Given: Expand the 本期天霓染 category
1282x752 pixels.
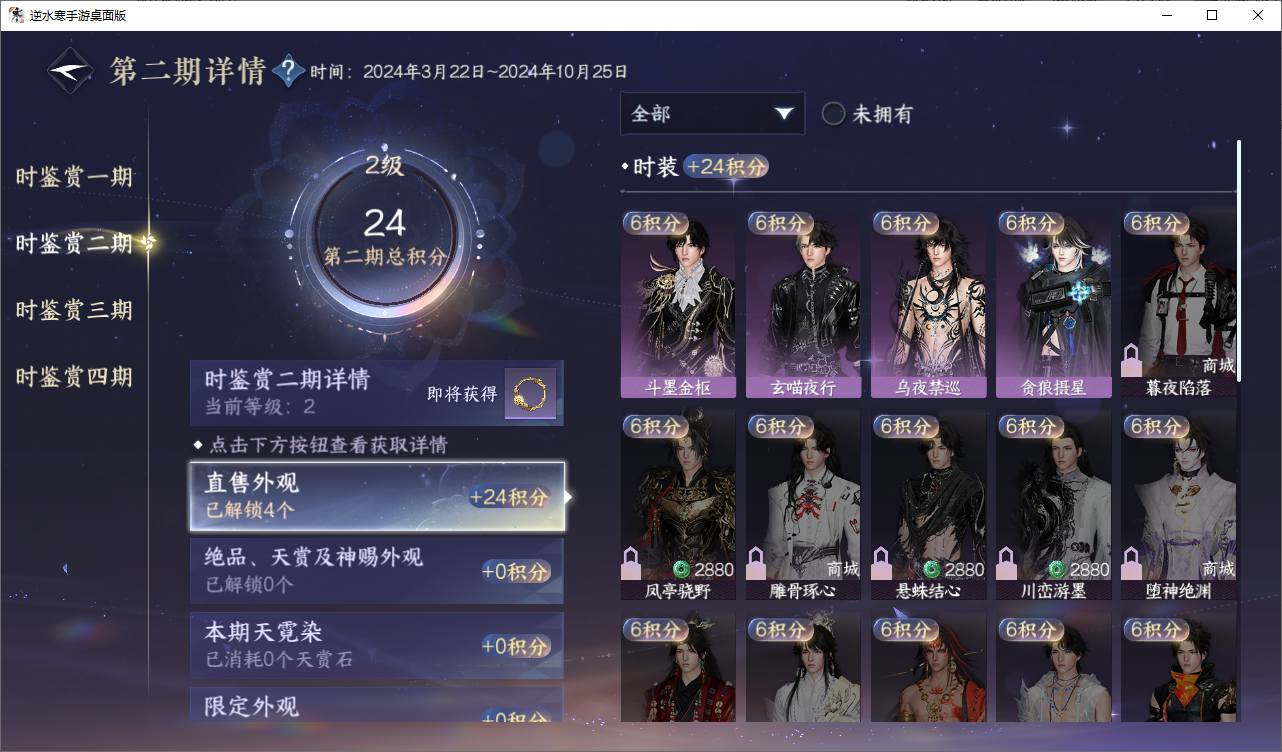Looking at the screenshot, I should [377, 646].
